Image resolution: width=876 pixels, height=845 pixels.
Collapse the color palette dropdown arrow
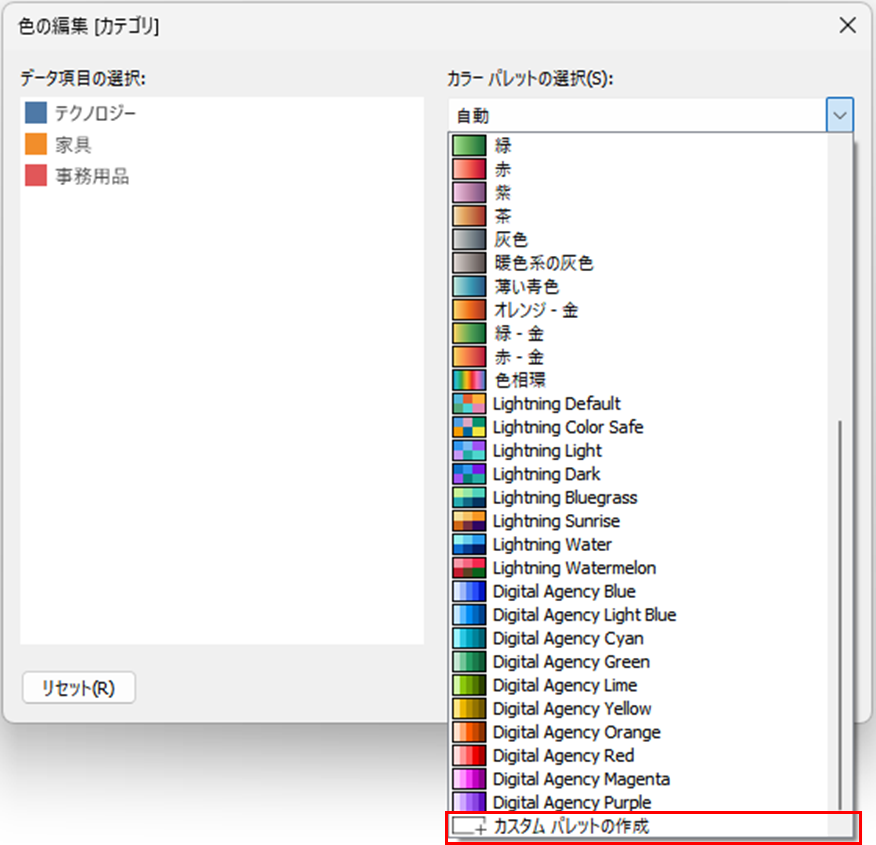pyautogui.click(x=839, y=116)
